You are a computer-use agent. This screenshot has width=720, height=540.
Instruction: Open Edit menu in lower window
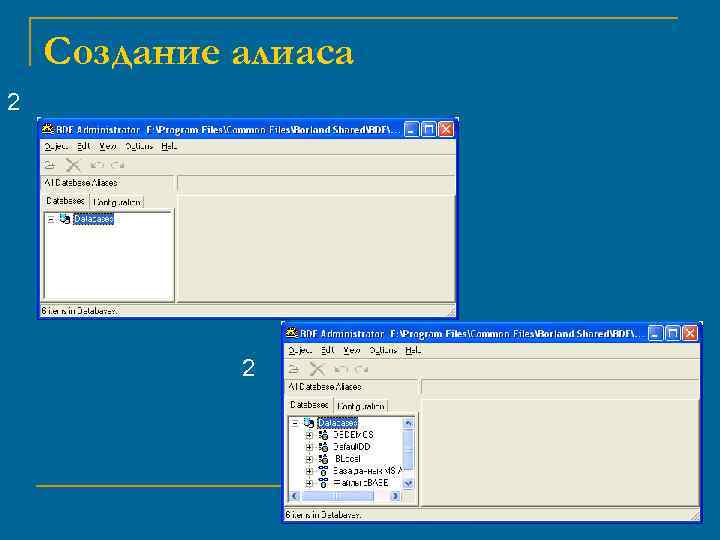coord(328,350)
